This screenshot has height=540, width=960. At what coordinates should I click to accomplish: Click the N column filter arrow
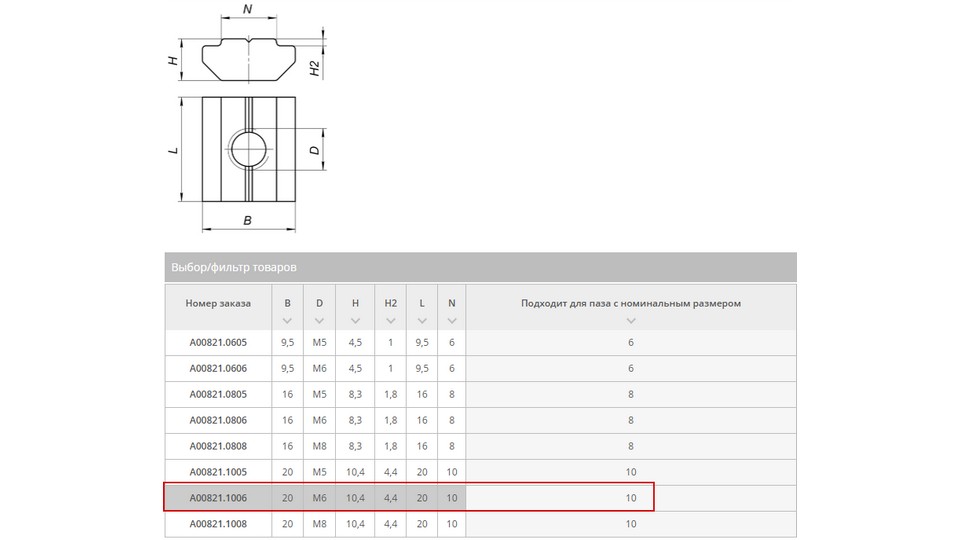452,321
